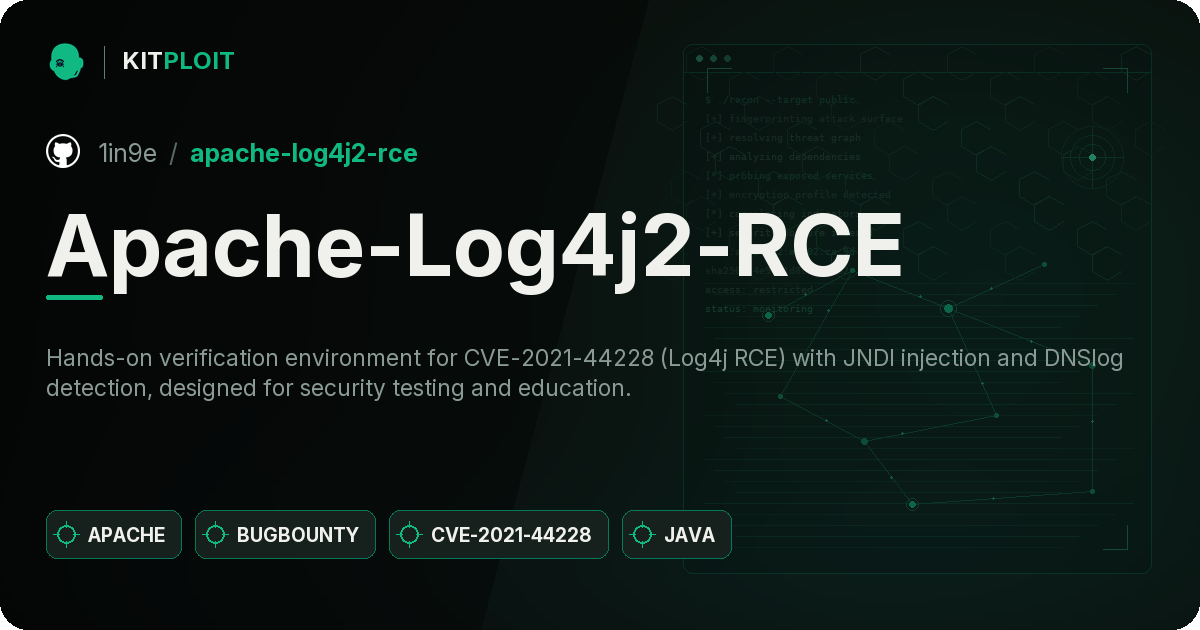Click the CVE-2021-44228 description paragraph

pos(585,373)
